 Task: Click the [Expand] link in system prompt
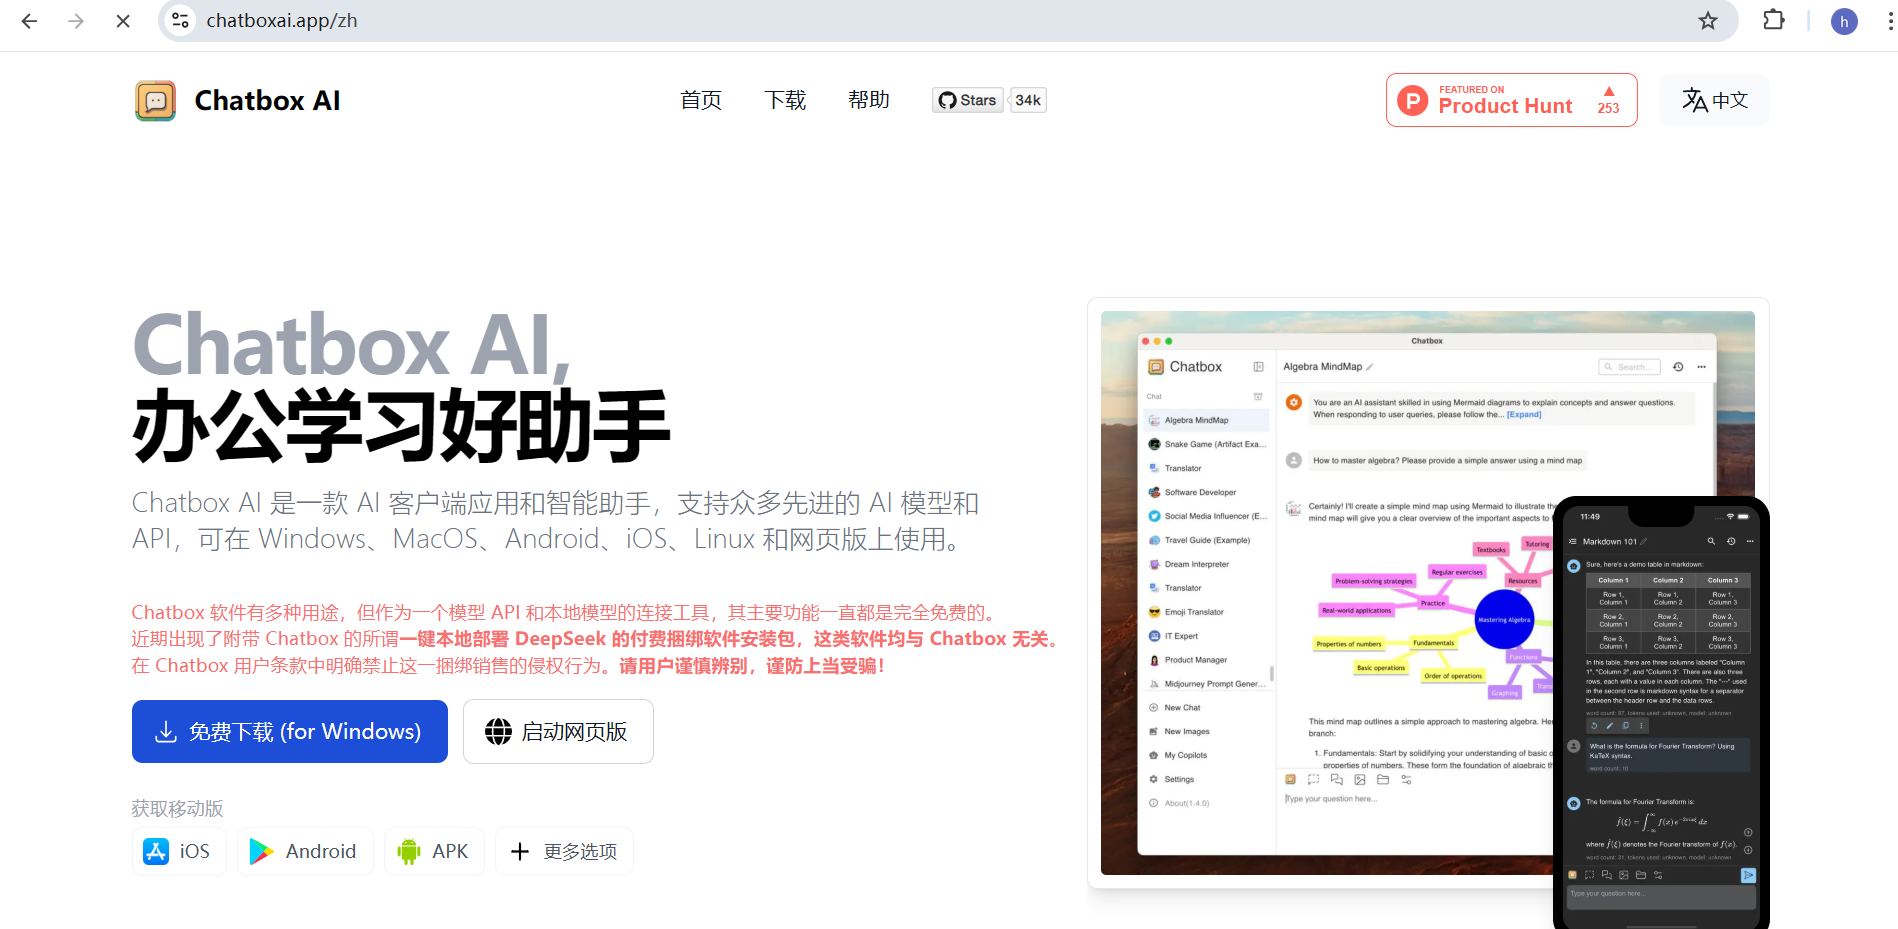[x=1524, y=415]
